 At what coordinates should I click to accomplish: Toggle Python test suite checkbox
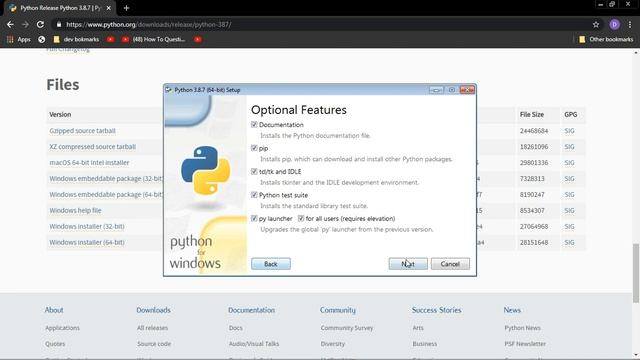coord(254,195)
